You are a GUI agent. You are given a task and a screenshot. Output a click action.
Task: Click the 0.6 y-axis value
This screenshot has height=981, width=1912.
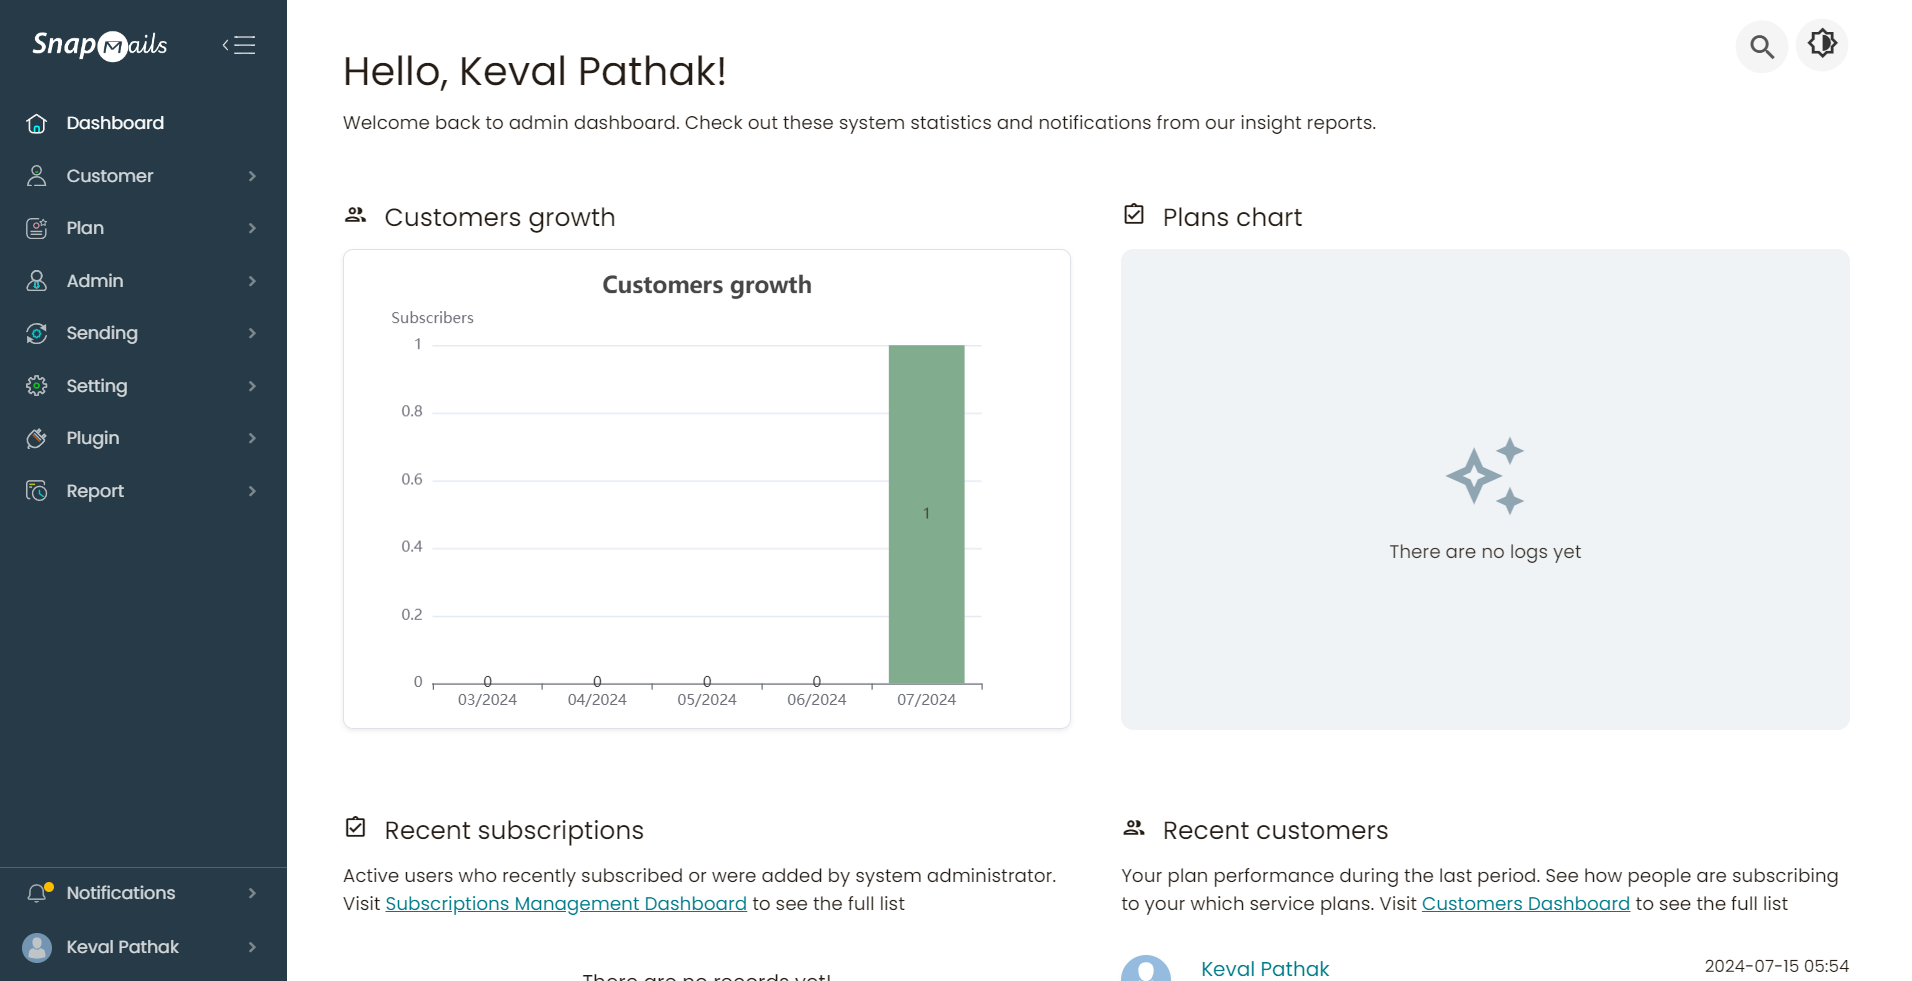coord(412,479)
